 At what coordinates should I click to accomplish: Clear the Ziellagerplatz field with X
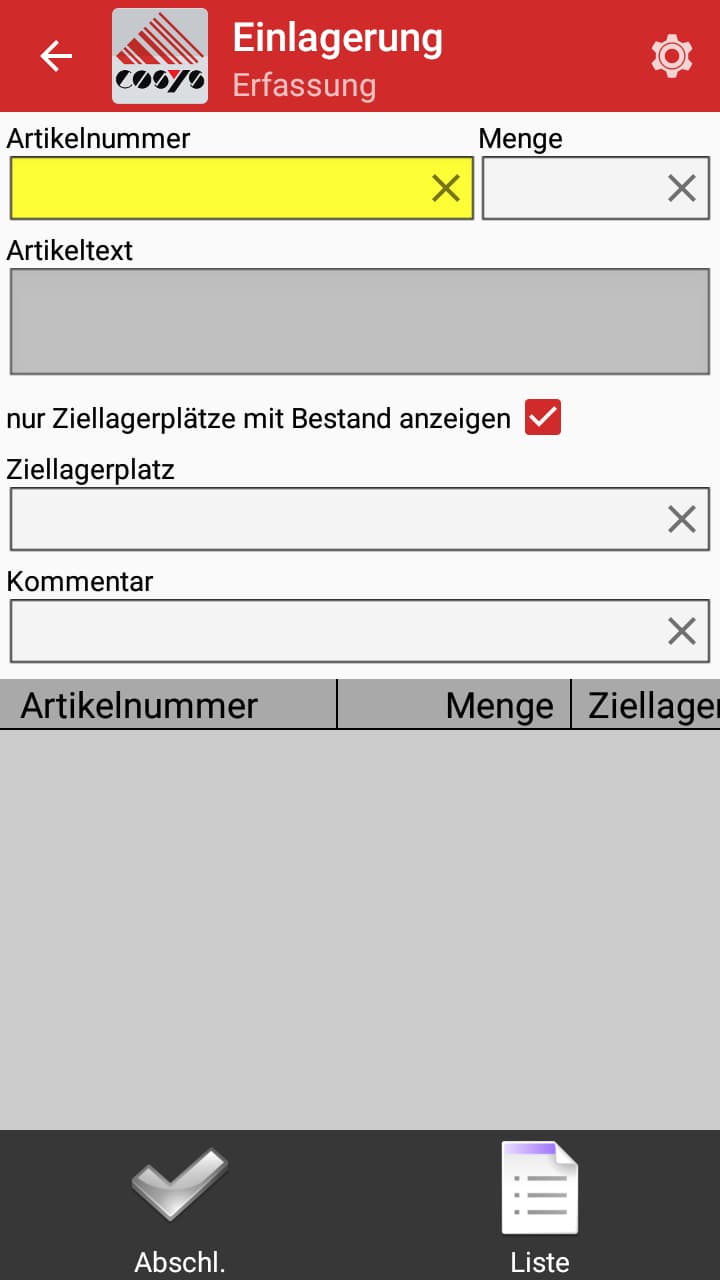click(682, 519)
